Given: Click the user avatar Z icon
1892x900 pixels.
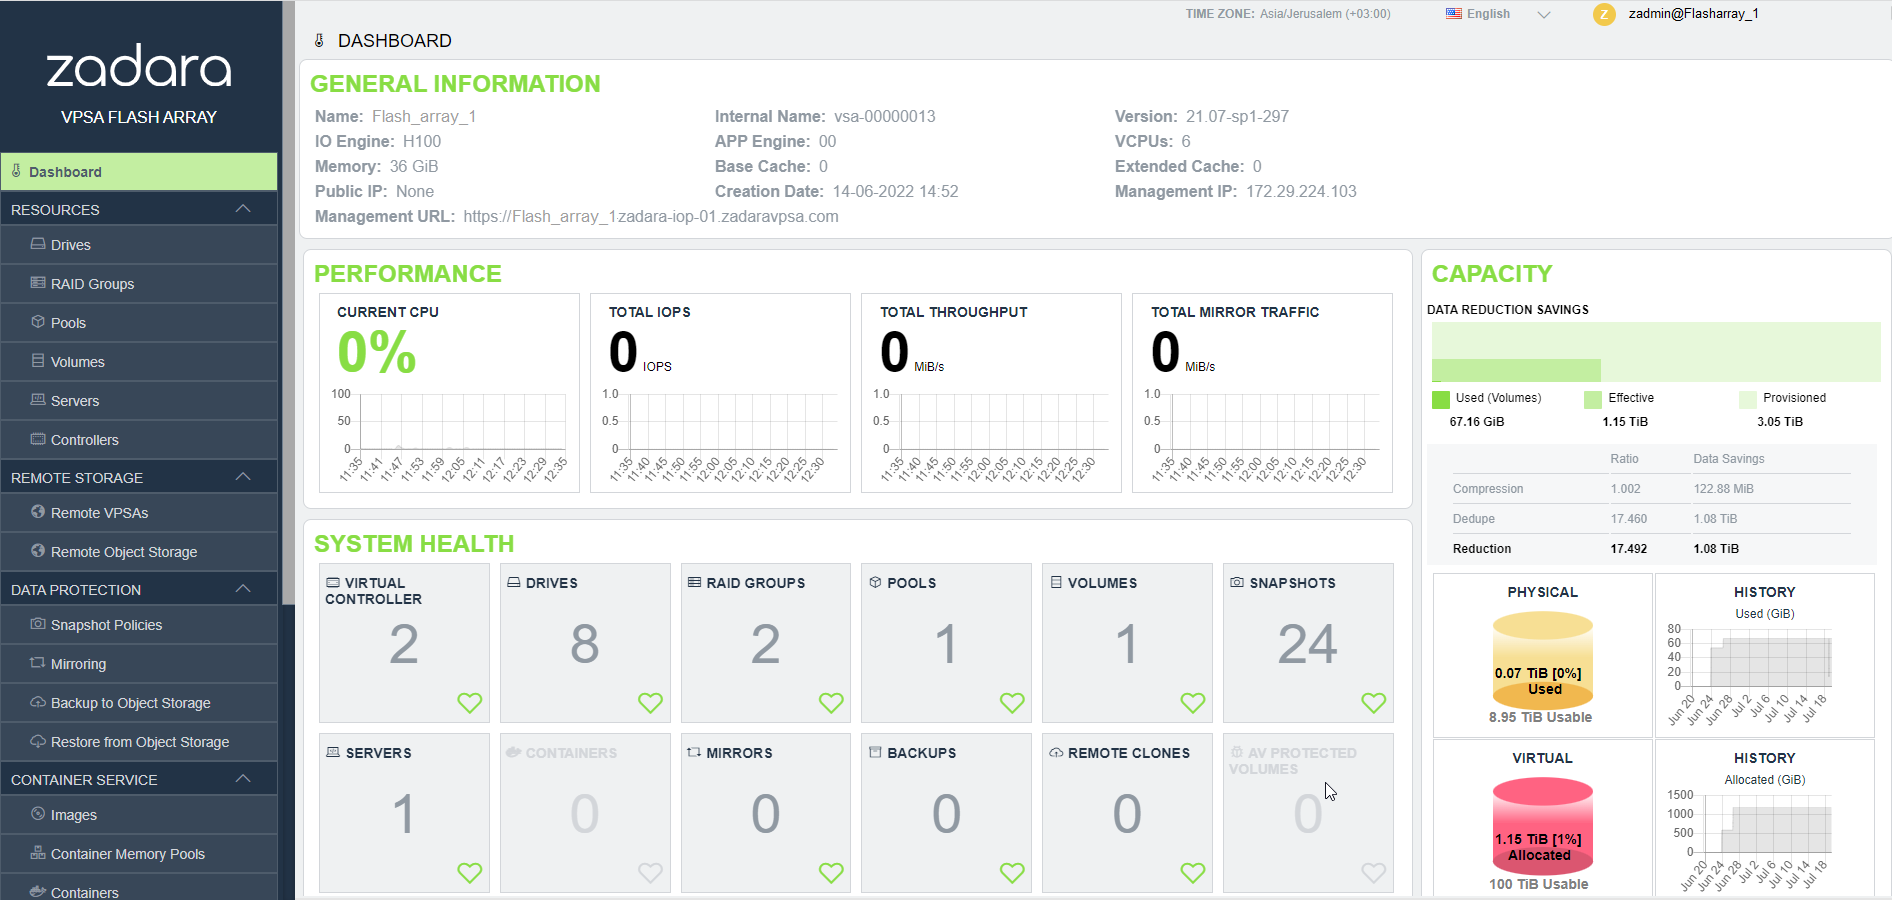Looking at the screenshot, I should (x=1604, y=14).
